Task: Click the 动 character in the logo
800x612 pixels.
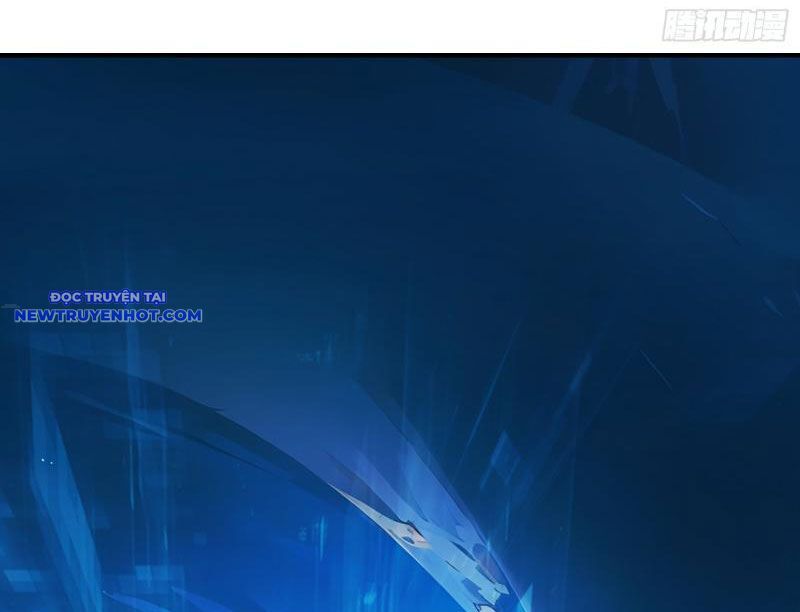Action: [x=740, y=26]
